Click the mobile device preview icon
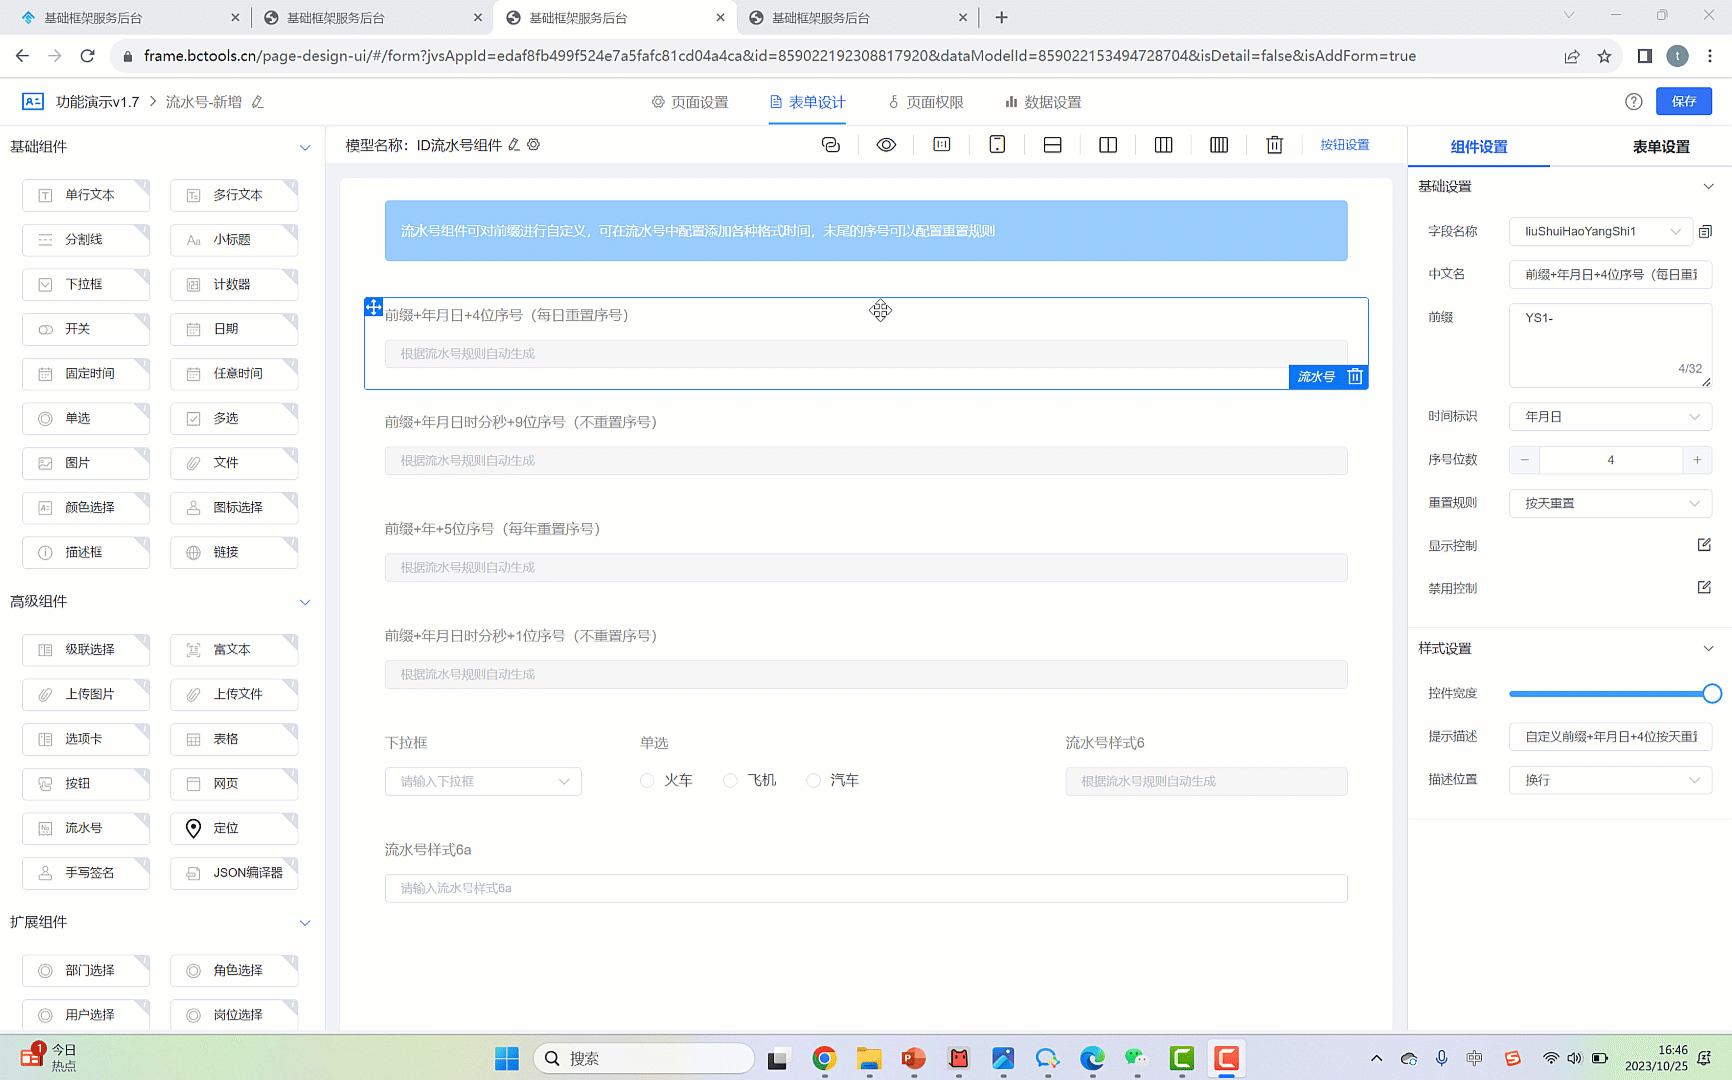 click(x=997, y=145)
